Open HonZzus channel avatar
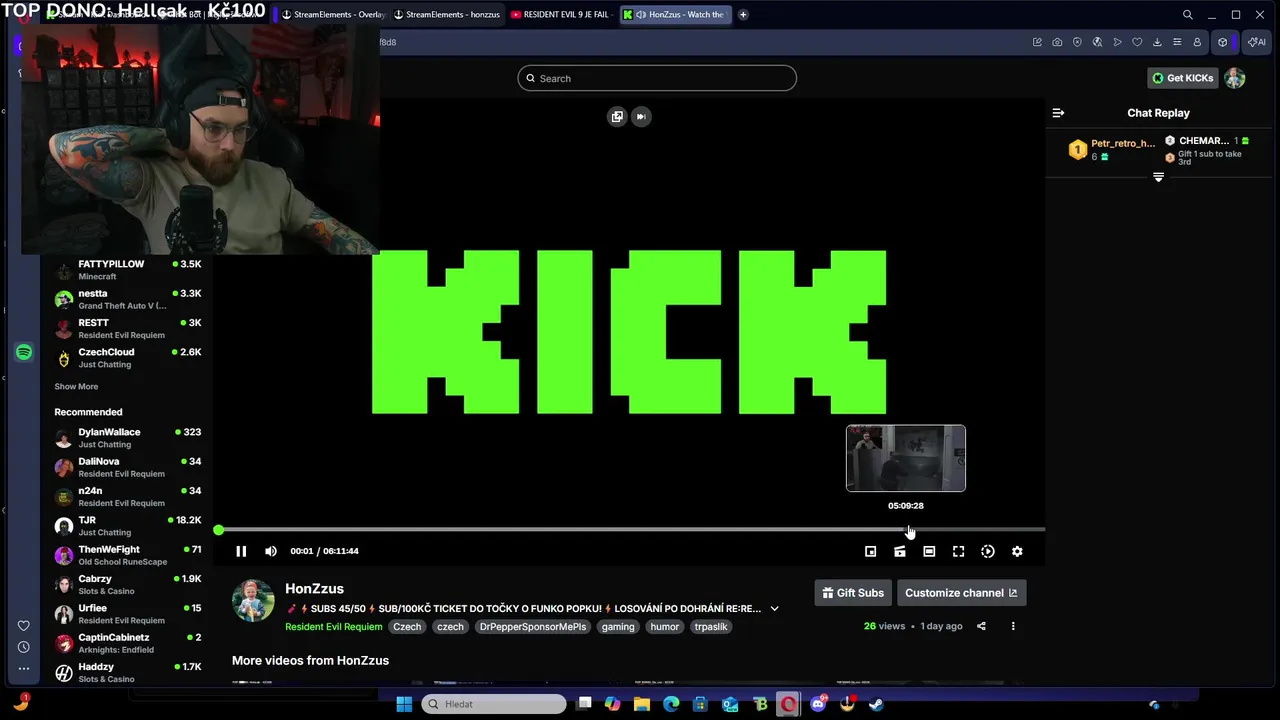 [x=253, y=601]
